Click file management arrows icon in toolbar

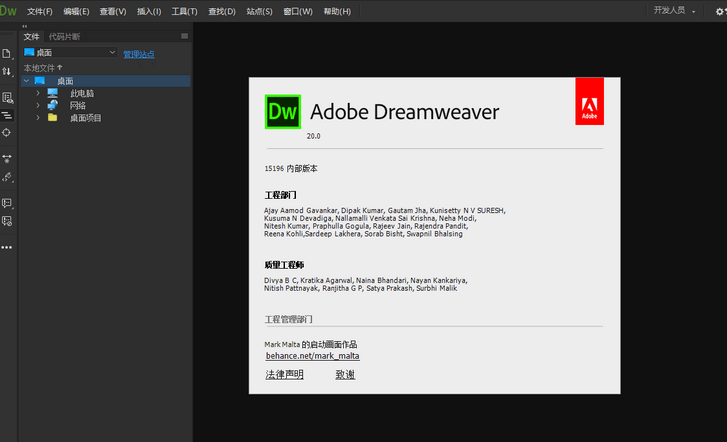tap(6, 71)
